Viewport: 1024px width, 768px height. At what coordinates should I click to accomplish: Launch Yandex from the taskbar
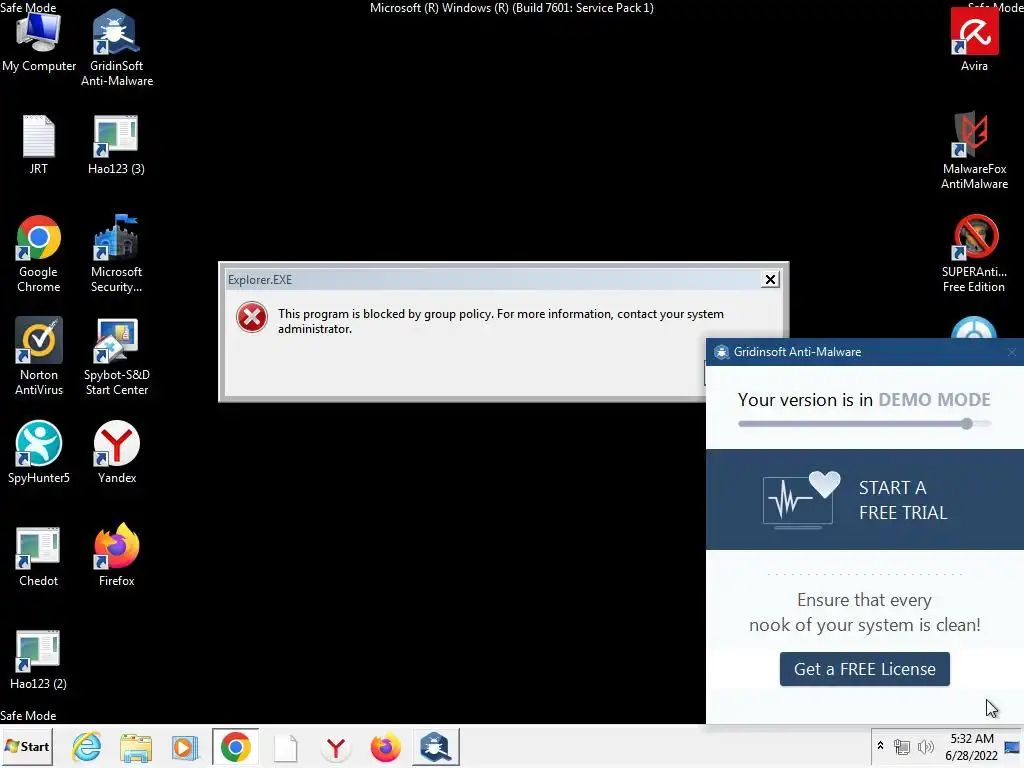(x=336, y=747)
